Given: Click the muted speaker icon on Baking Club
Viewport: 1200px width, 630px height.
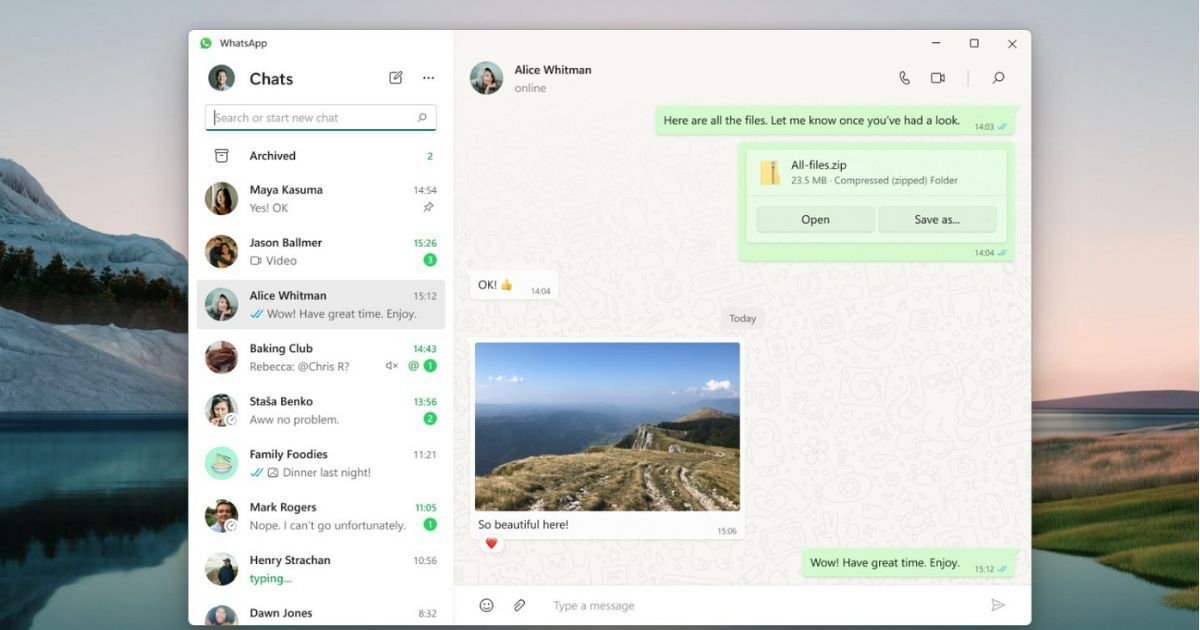Looking at the screenshot, I should click(x=392, y=366).
